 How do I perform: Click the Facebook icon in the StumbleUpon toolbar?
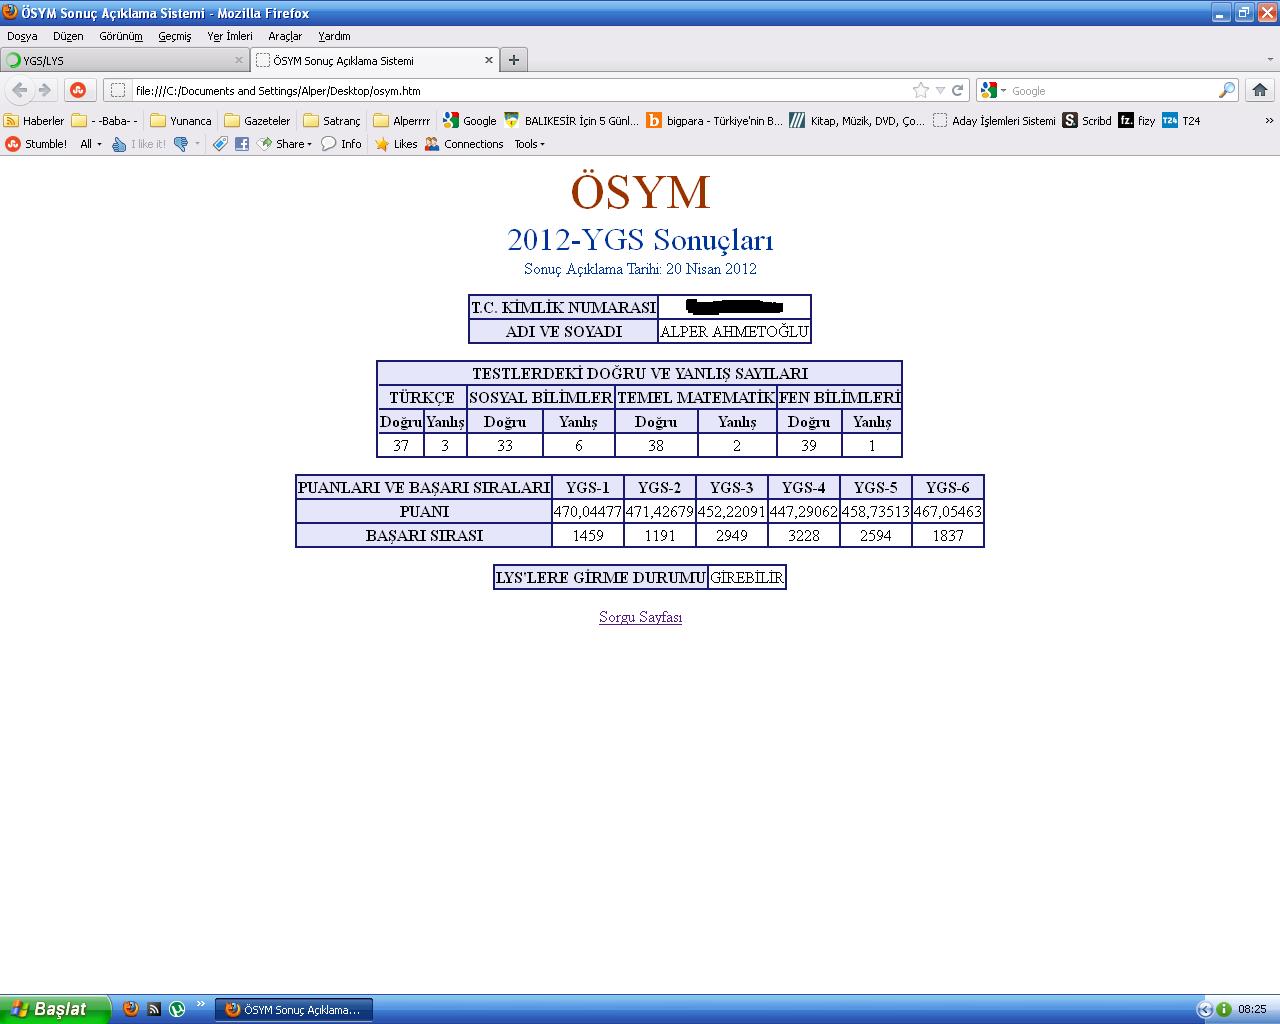[x=242, y=144]
